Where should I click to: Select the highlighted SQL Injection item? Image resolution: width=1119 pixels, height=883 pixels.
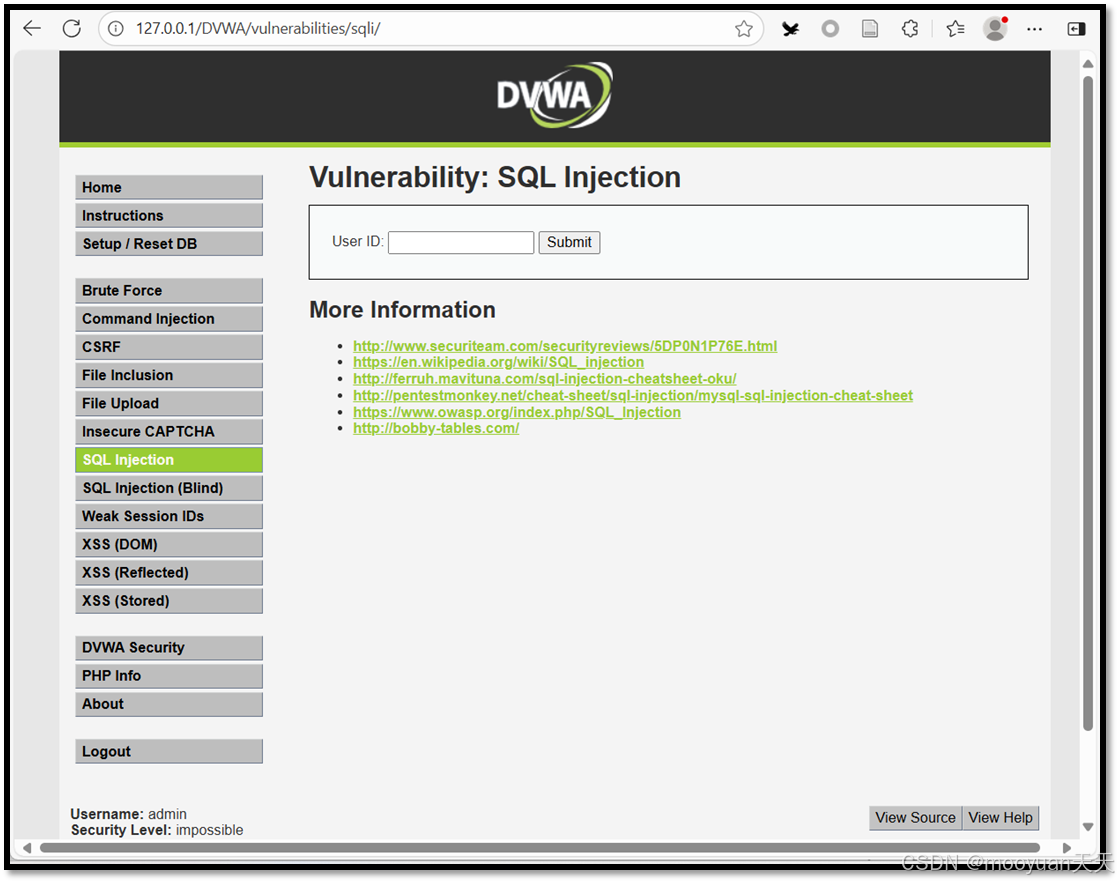tap(169, 460)
